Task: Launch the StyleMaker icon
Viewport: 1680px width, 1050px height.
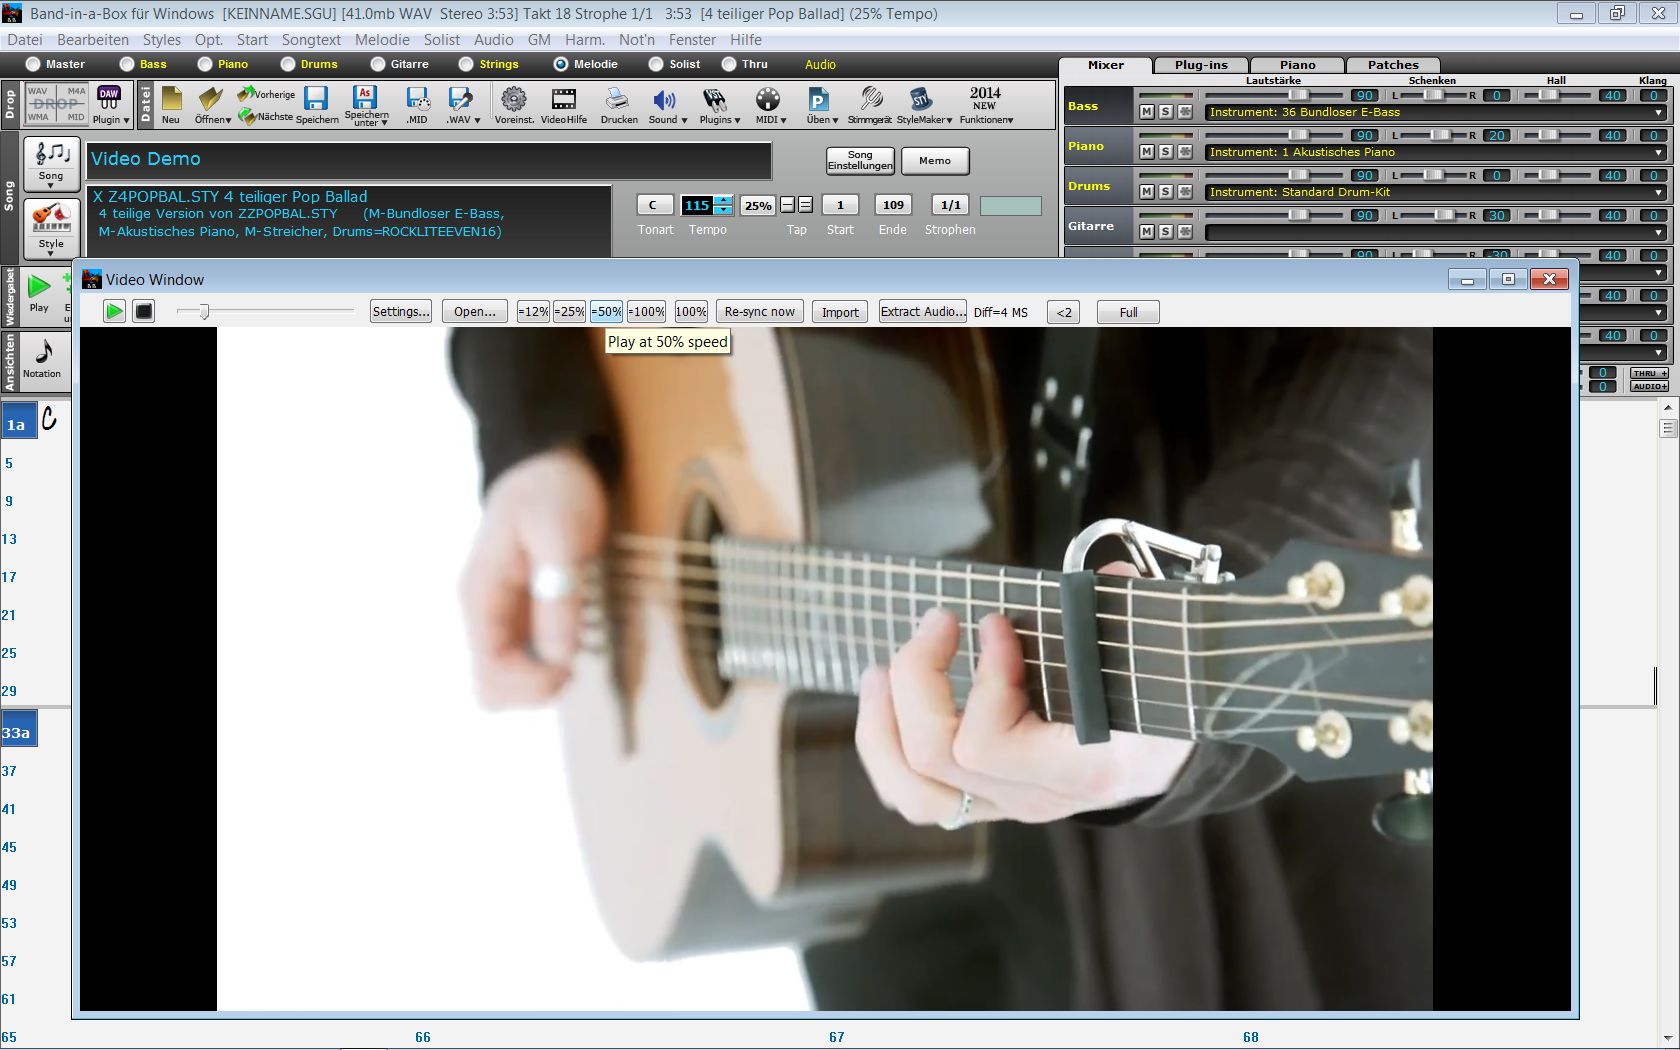Action: (x=919, y=100)
